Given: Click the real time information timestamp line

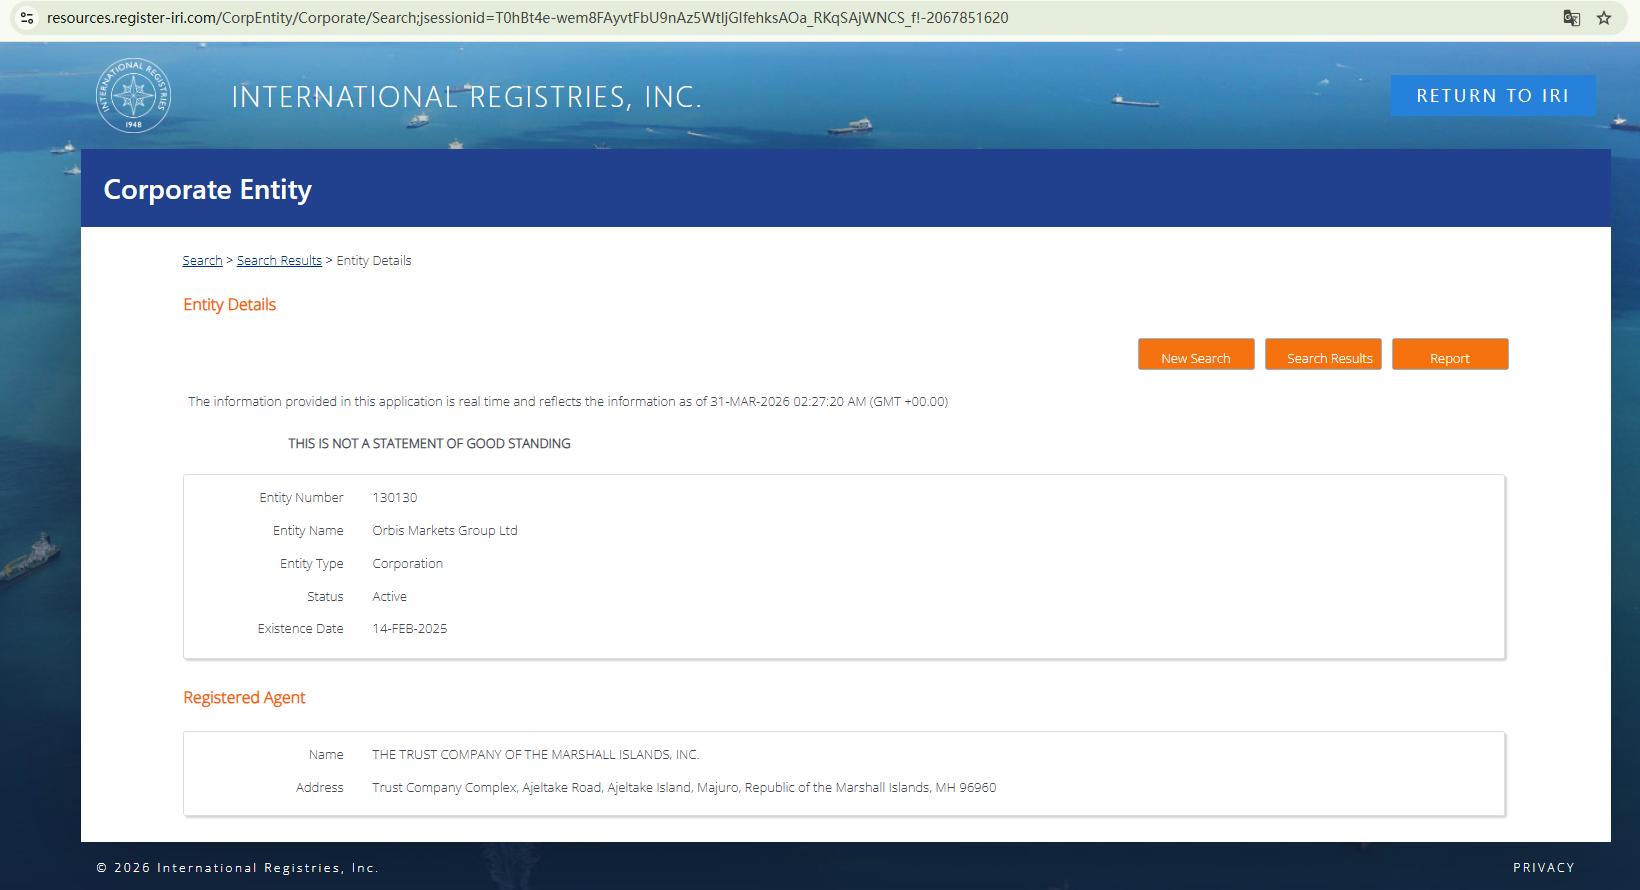Looking at the screenshot, I should [x=568, y=402].
